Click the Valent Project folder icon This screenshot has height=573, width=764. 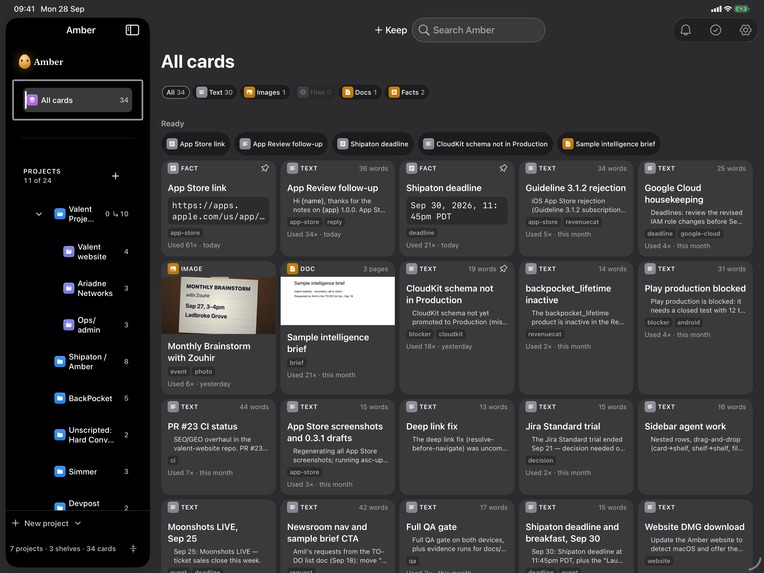(59, 213)
